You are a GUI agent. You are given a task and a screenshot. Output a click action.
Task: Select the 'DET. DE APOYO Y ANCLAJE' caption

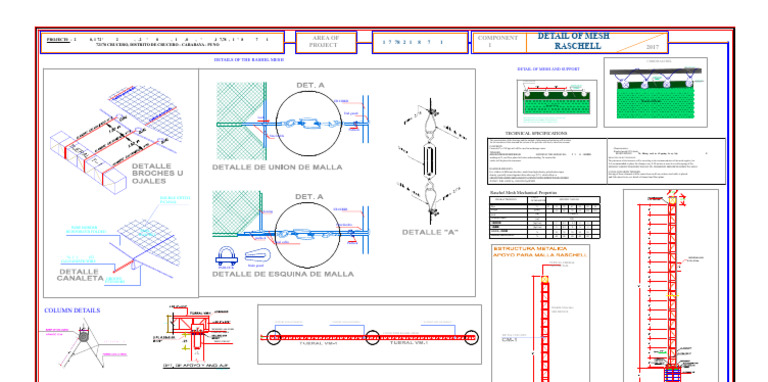[196, 365]
